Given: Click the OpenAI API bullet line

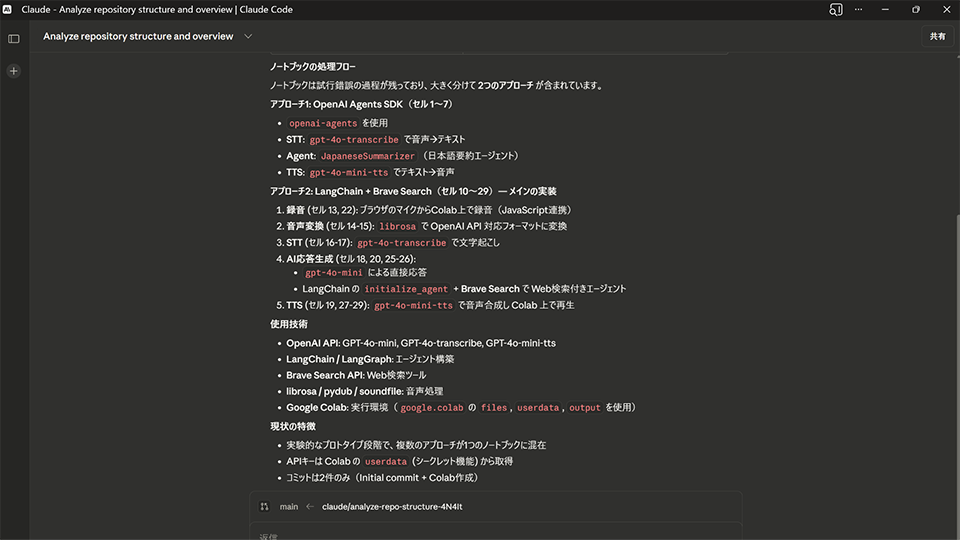Looking at the screenshot, I should (421, 343).
